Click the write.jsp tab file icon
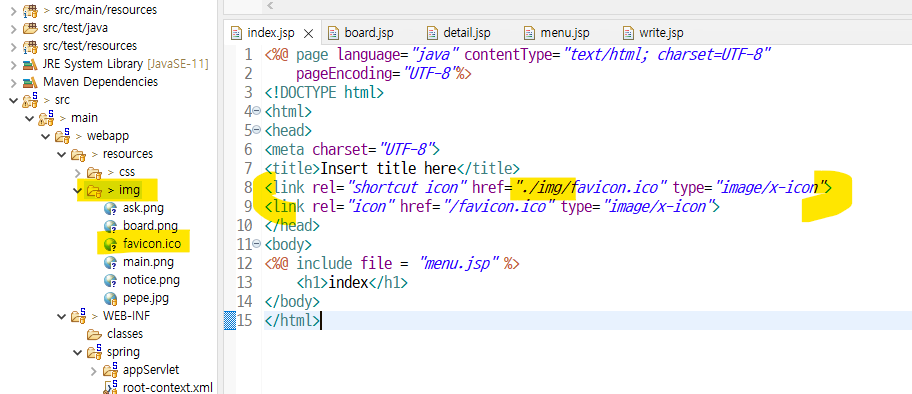912x394 pixels. pos(628,33)
